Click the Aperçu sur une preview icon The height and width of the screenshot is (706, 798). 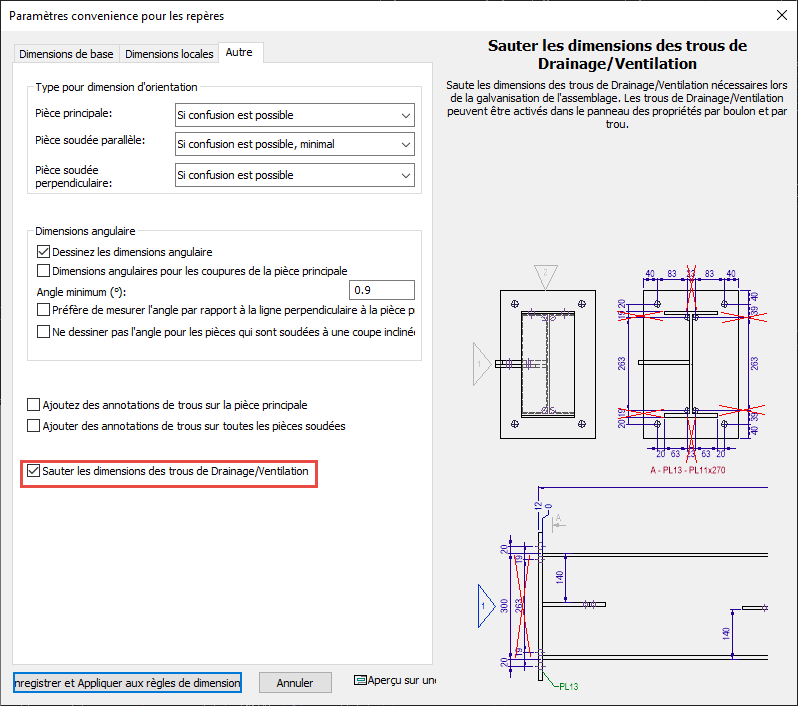[x=360, y=680]
